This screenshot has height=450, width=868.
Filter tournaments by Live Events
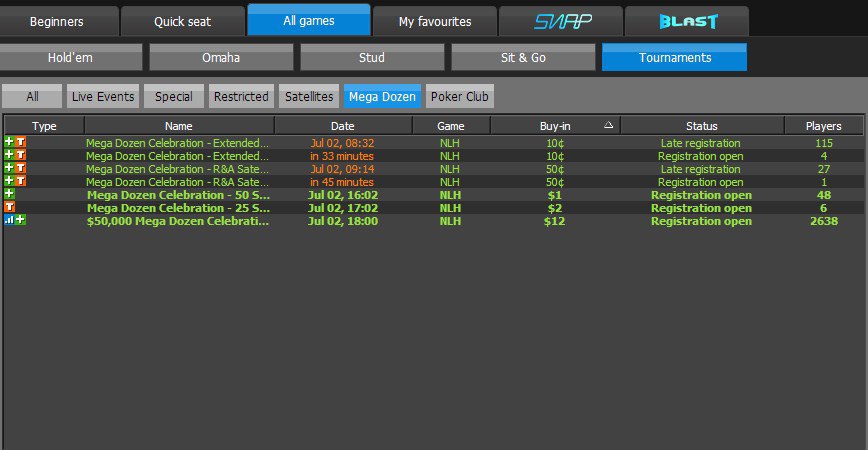click(103, 96)
